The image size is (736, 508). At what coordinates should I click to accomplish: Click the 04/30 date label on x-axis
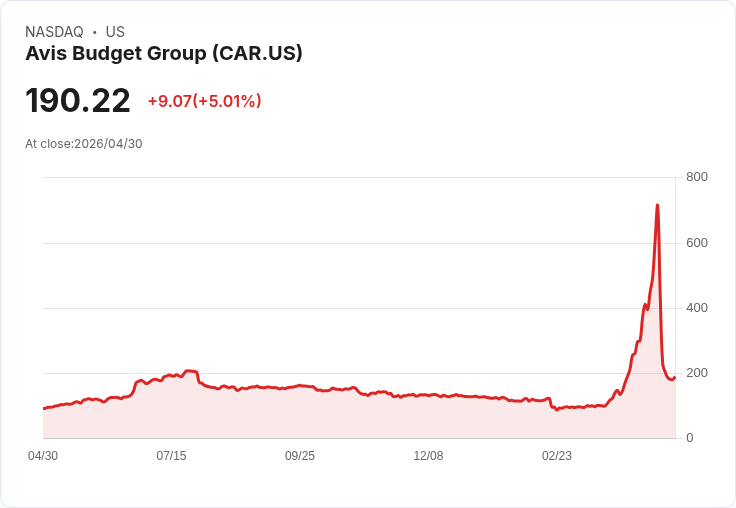tap(43, 456)
